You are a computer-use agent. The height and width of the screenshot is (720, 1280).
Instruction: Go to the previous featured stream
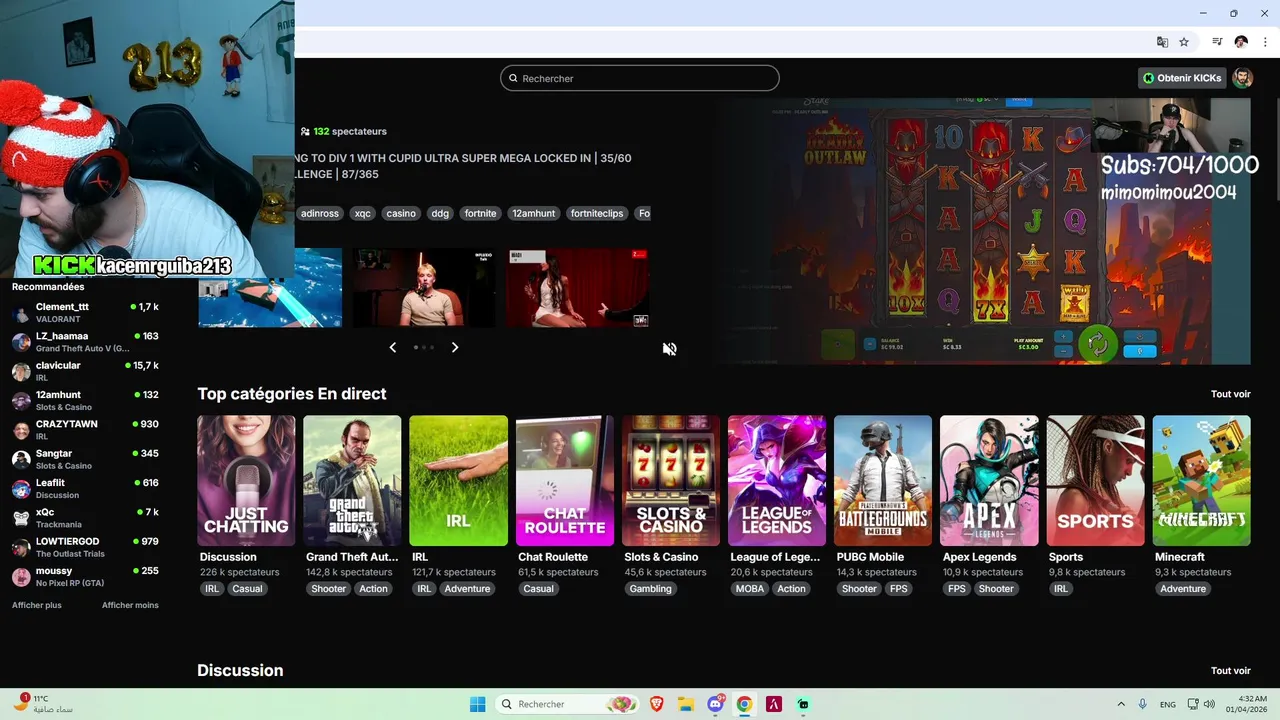392,347
